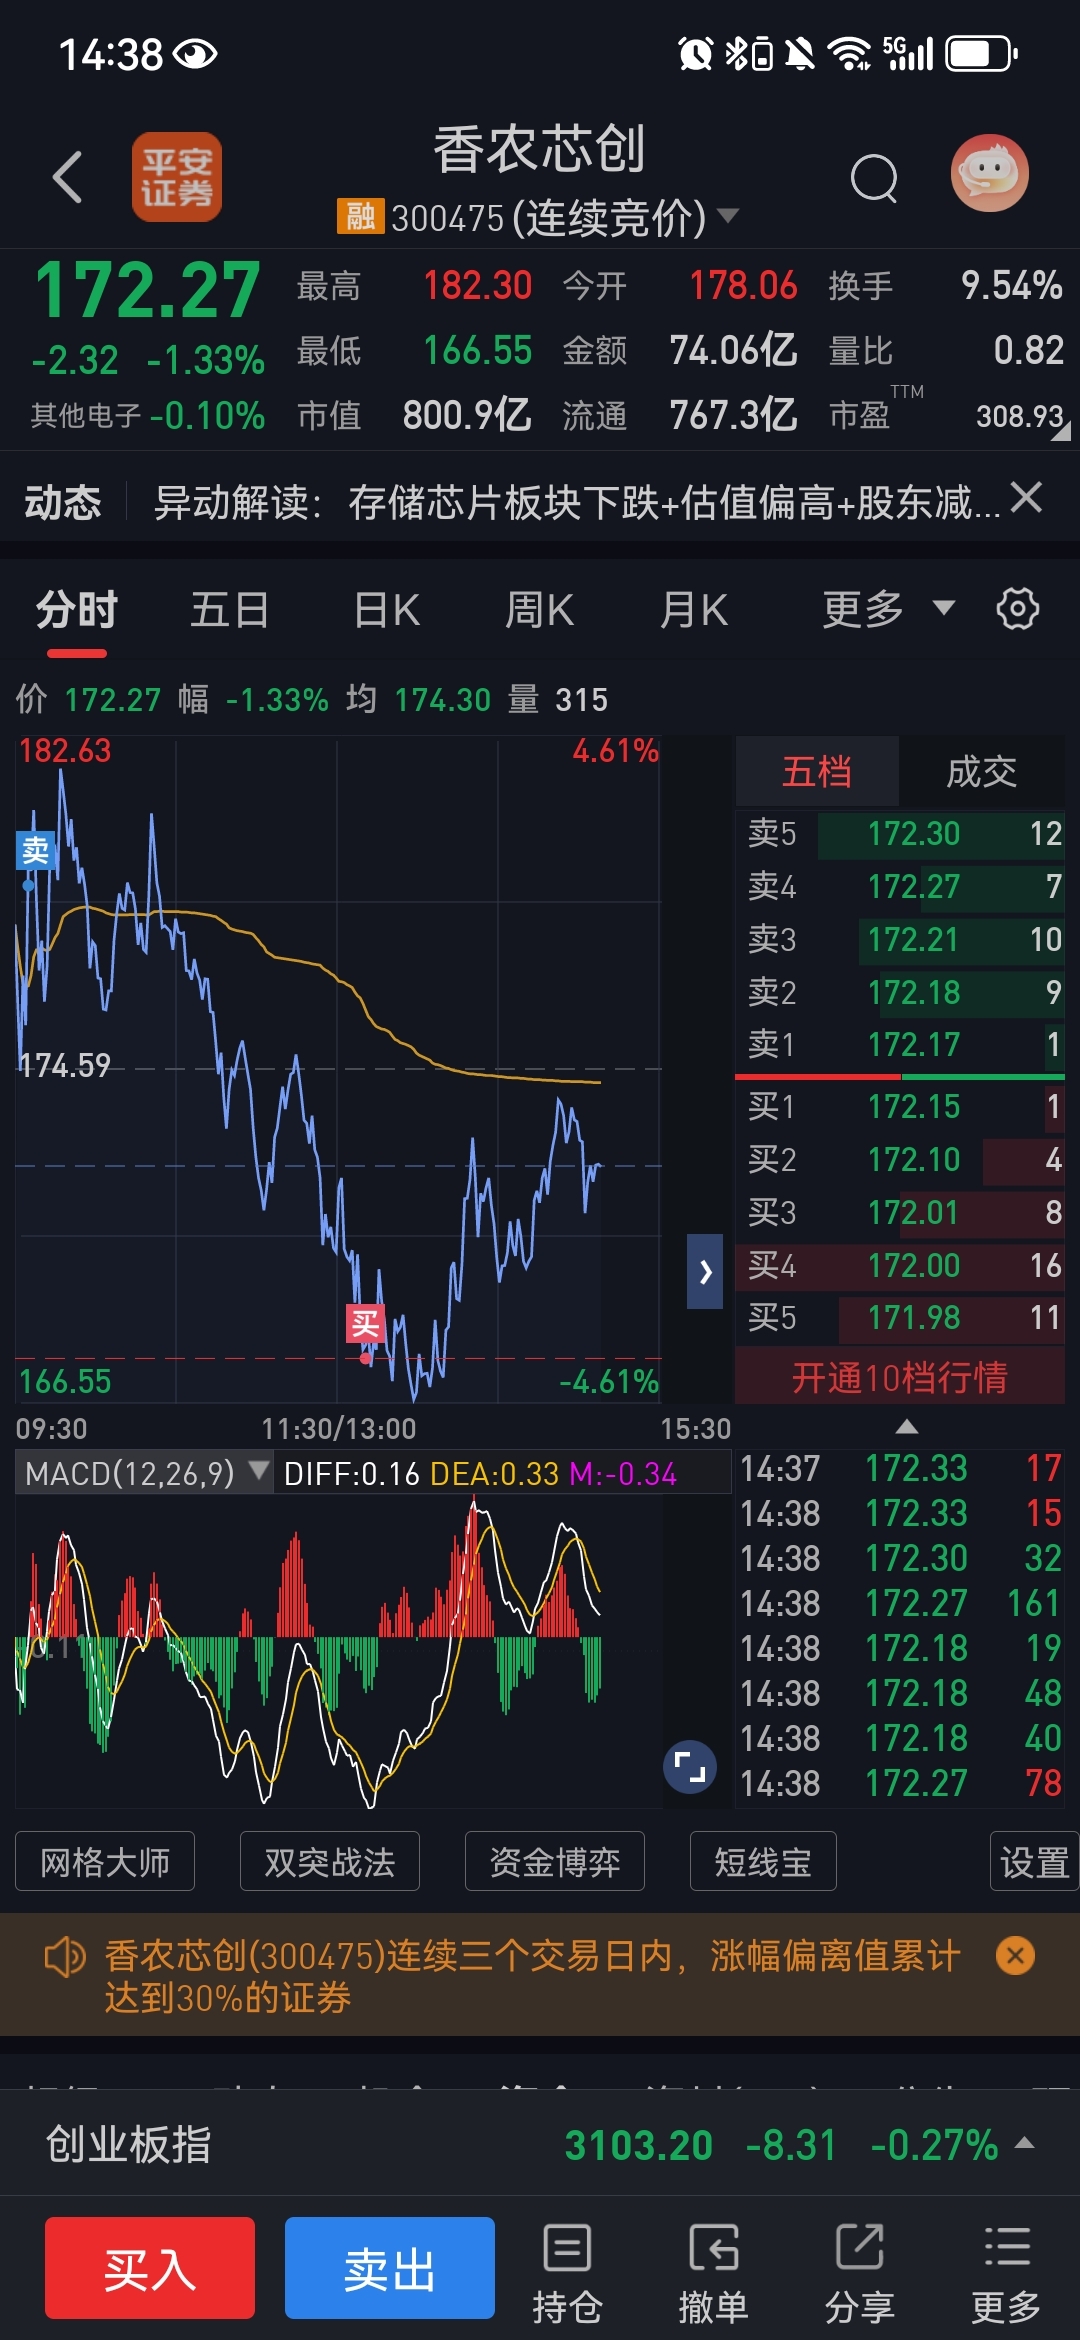The image size is (1080, 2340).
Task: Open the MACD(12,26,9) indicator dropdown
Action: 144,1473
